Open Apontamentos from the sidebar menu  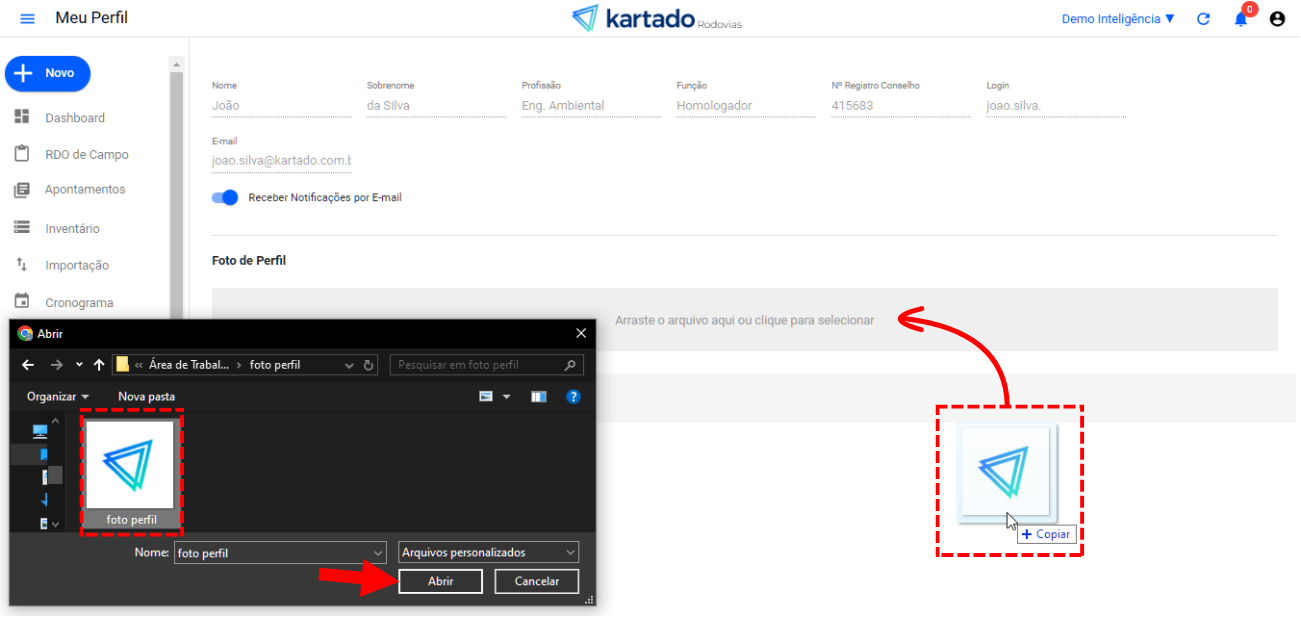[x=85, y=190]
